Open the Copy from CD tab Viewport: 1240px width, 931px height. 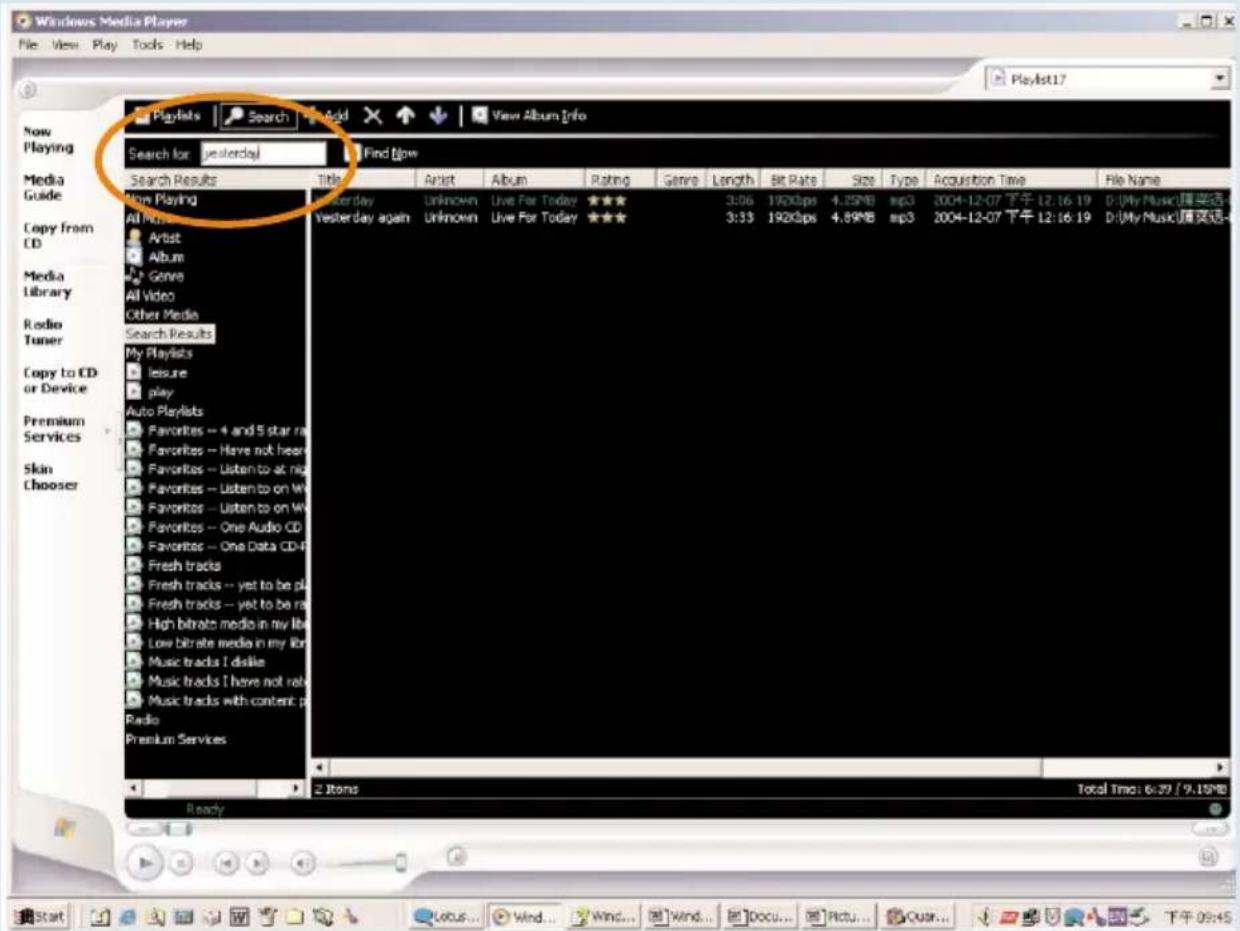[x=58, y=236]
